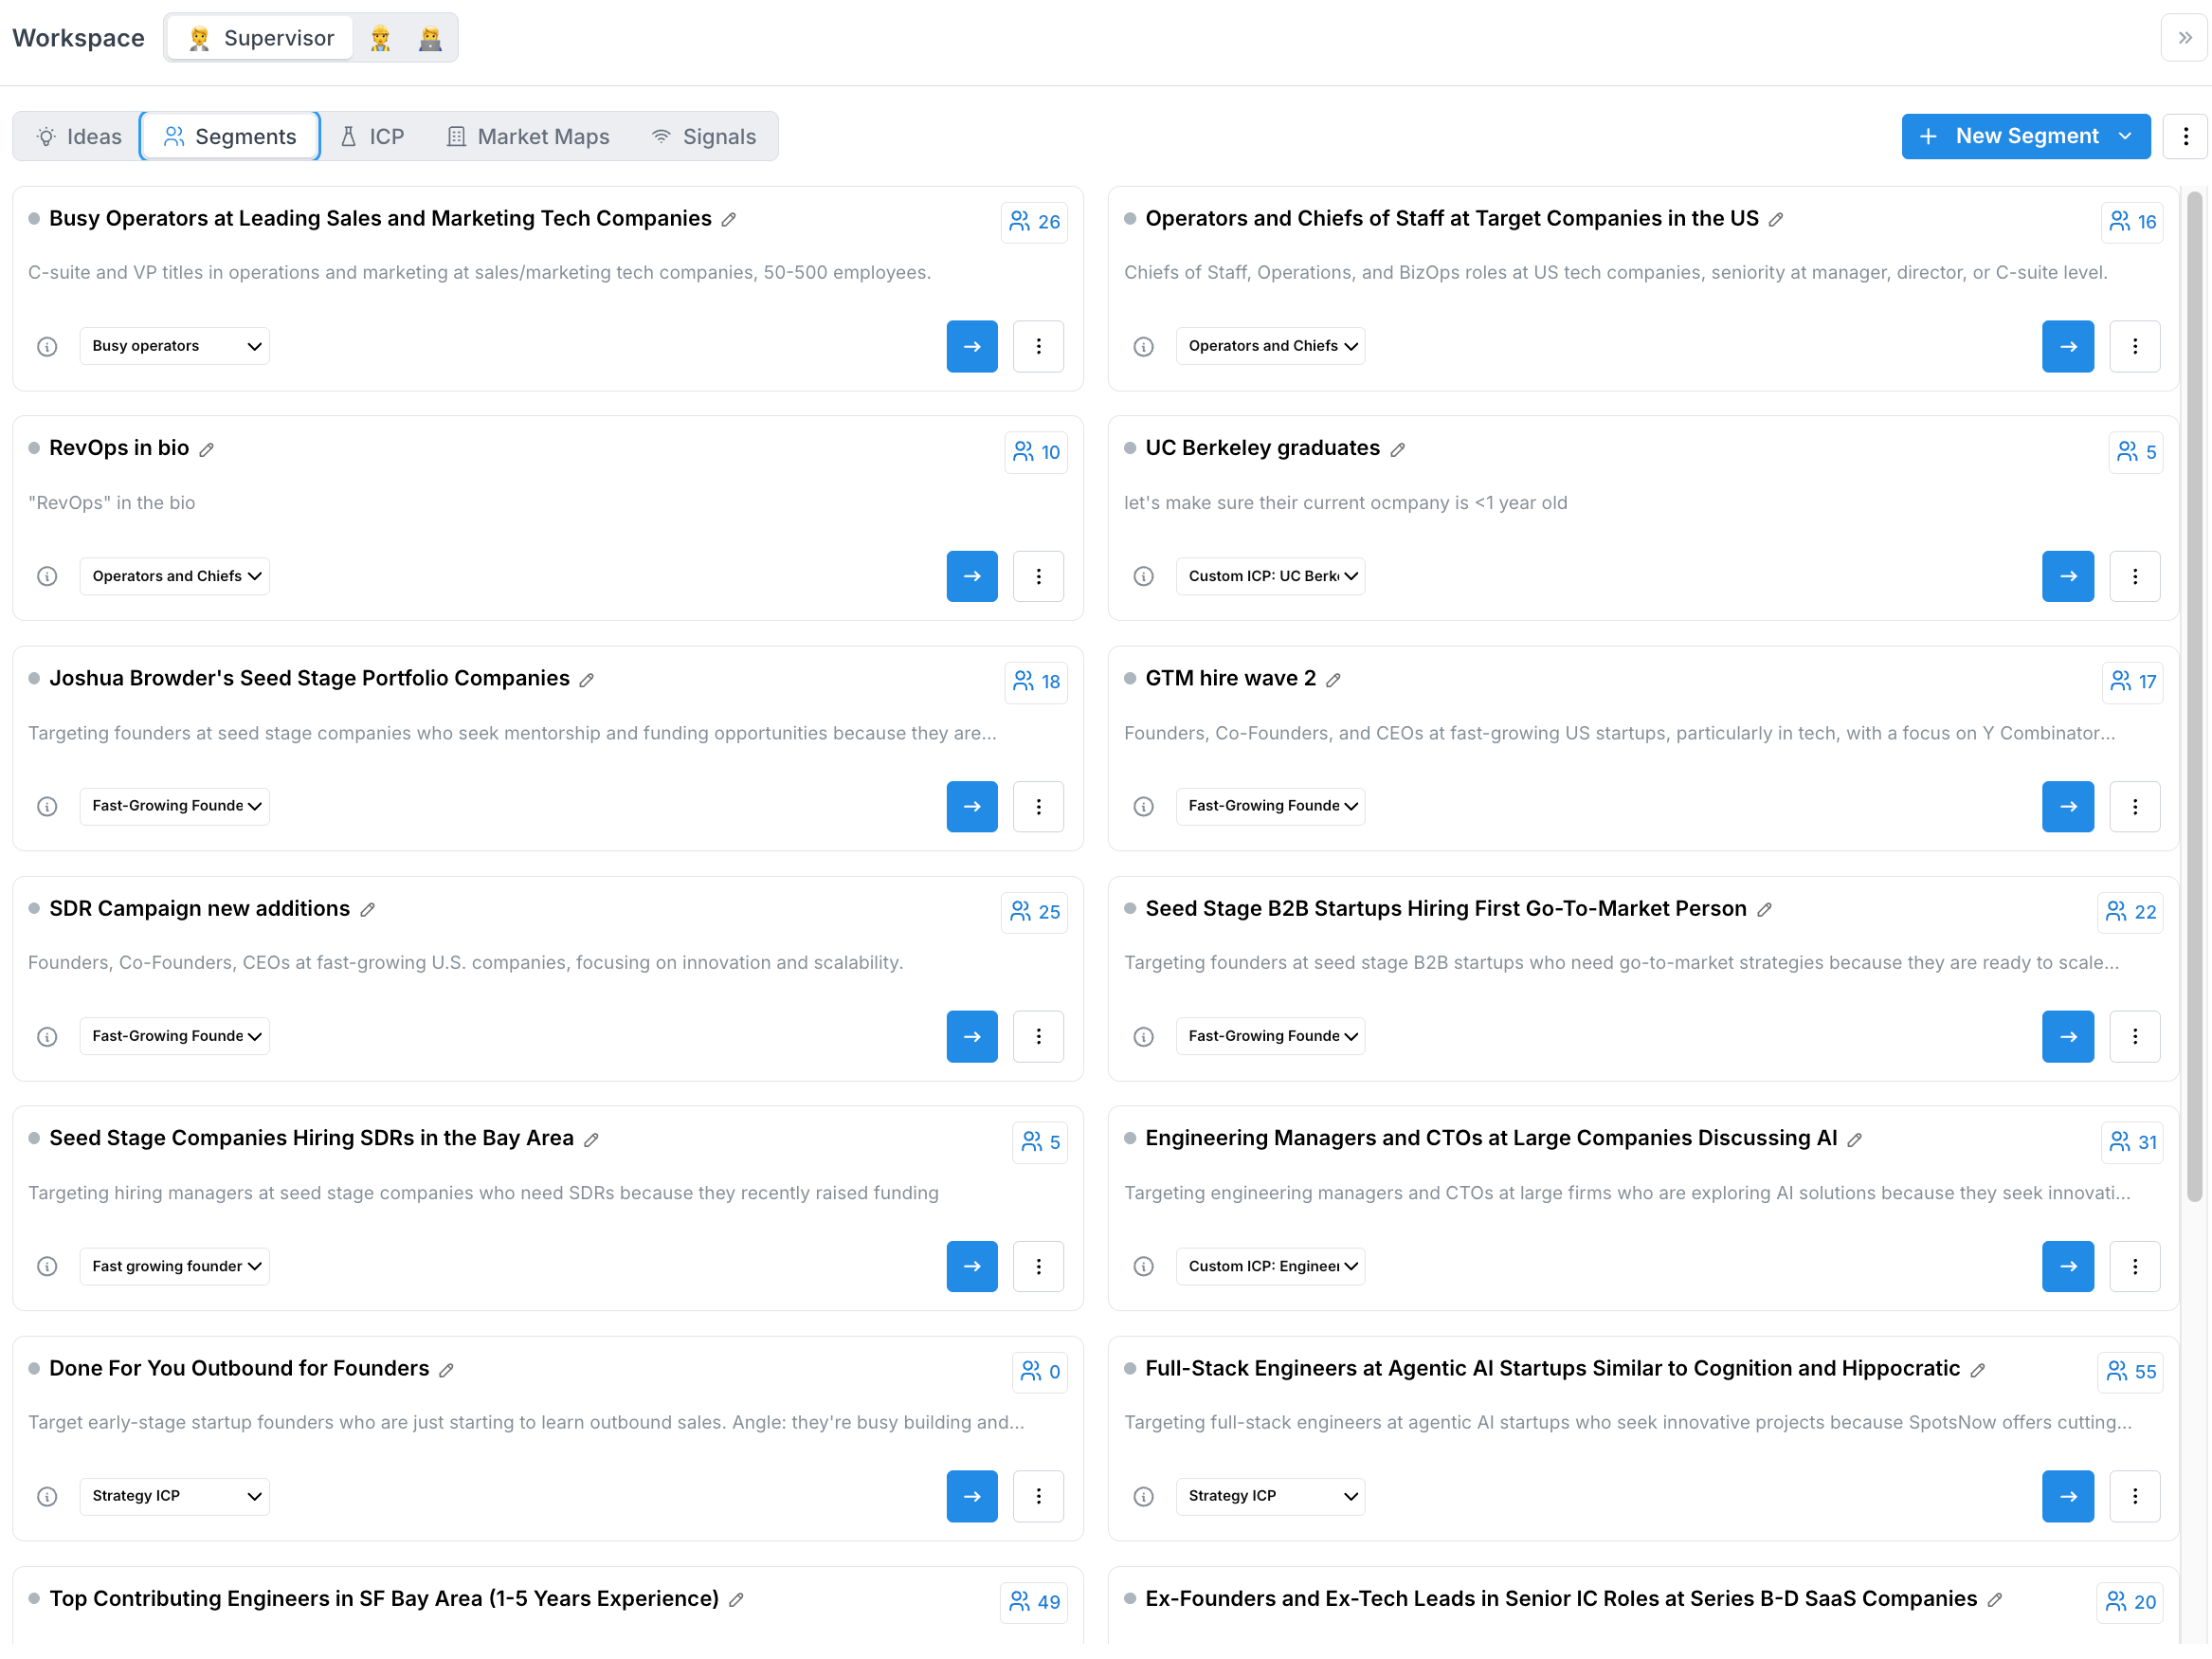Open the Signals tab

704,137
